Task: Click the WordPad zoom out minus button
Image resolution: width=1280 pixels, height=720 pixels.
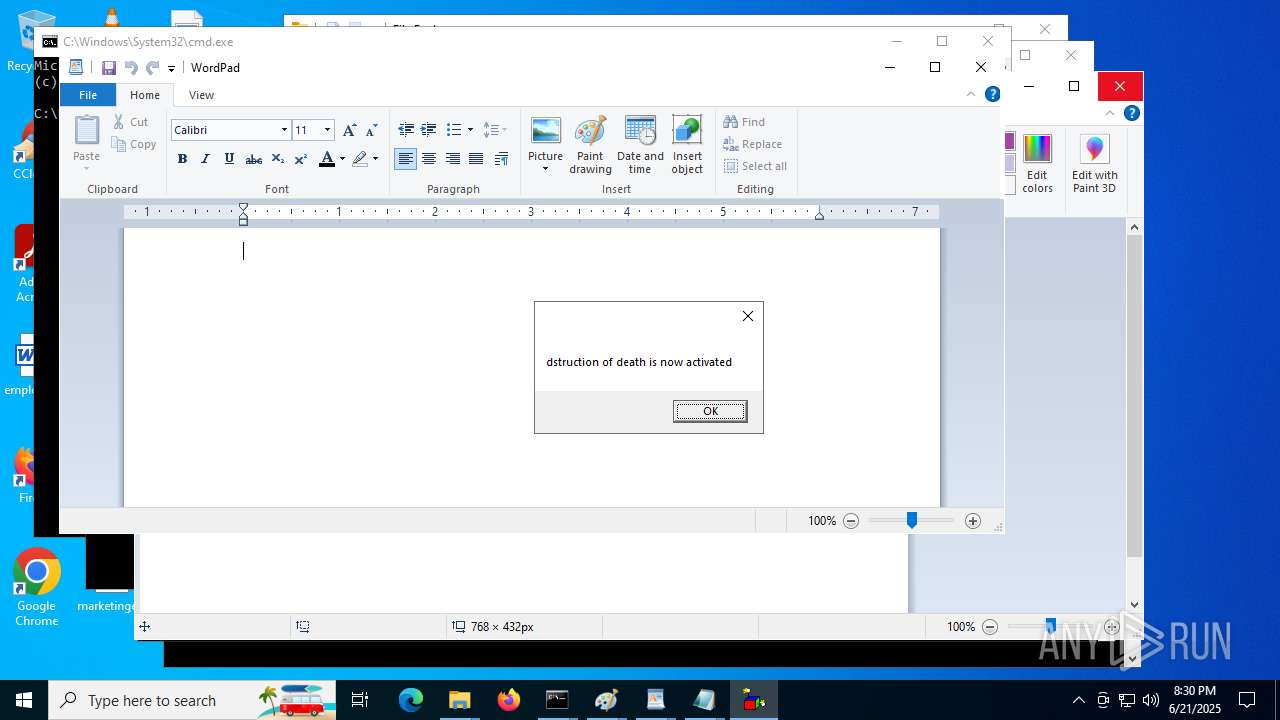Action: (851, 521)
